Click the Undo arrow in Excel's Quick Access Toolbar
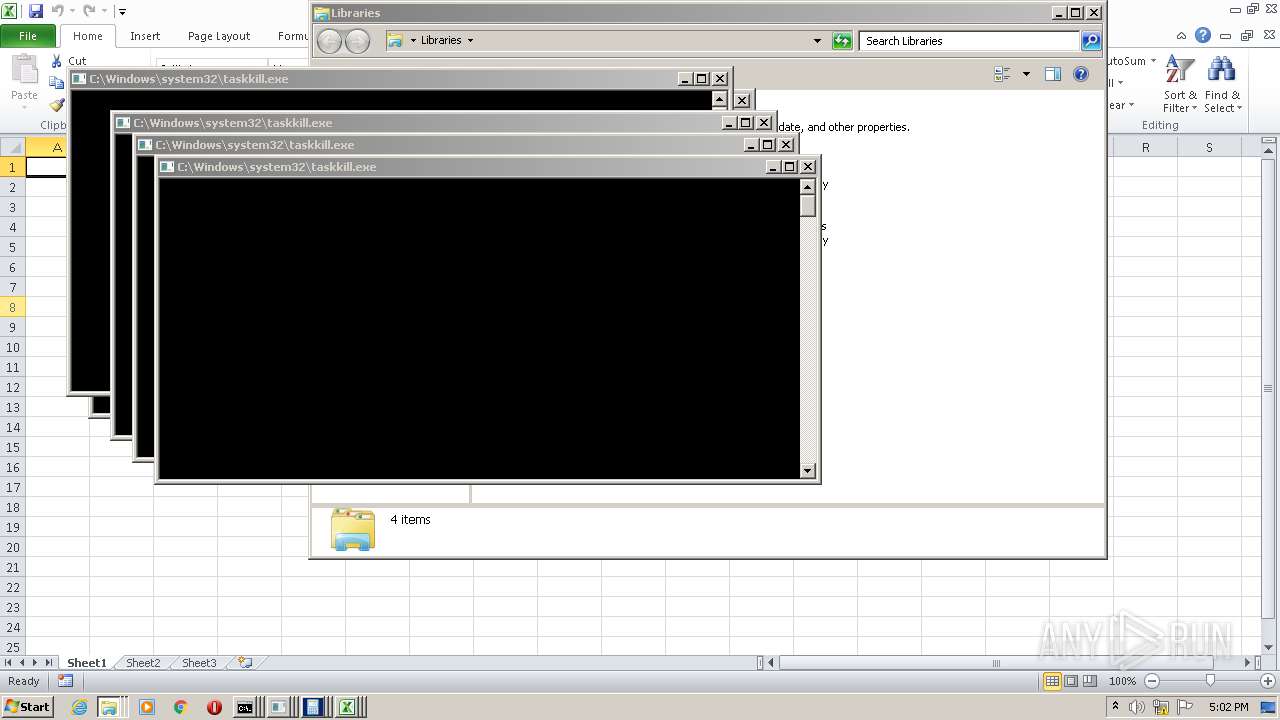 58,11
